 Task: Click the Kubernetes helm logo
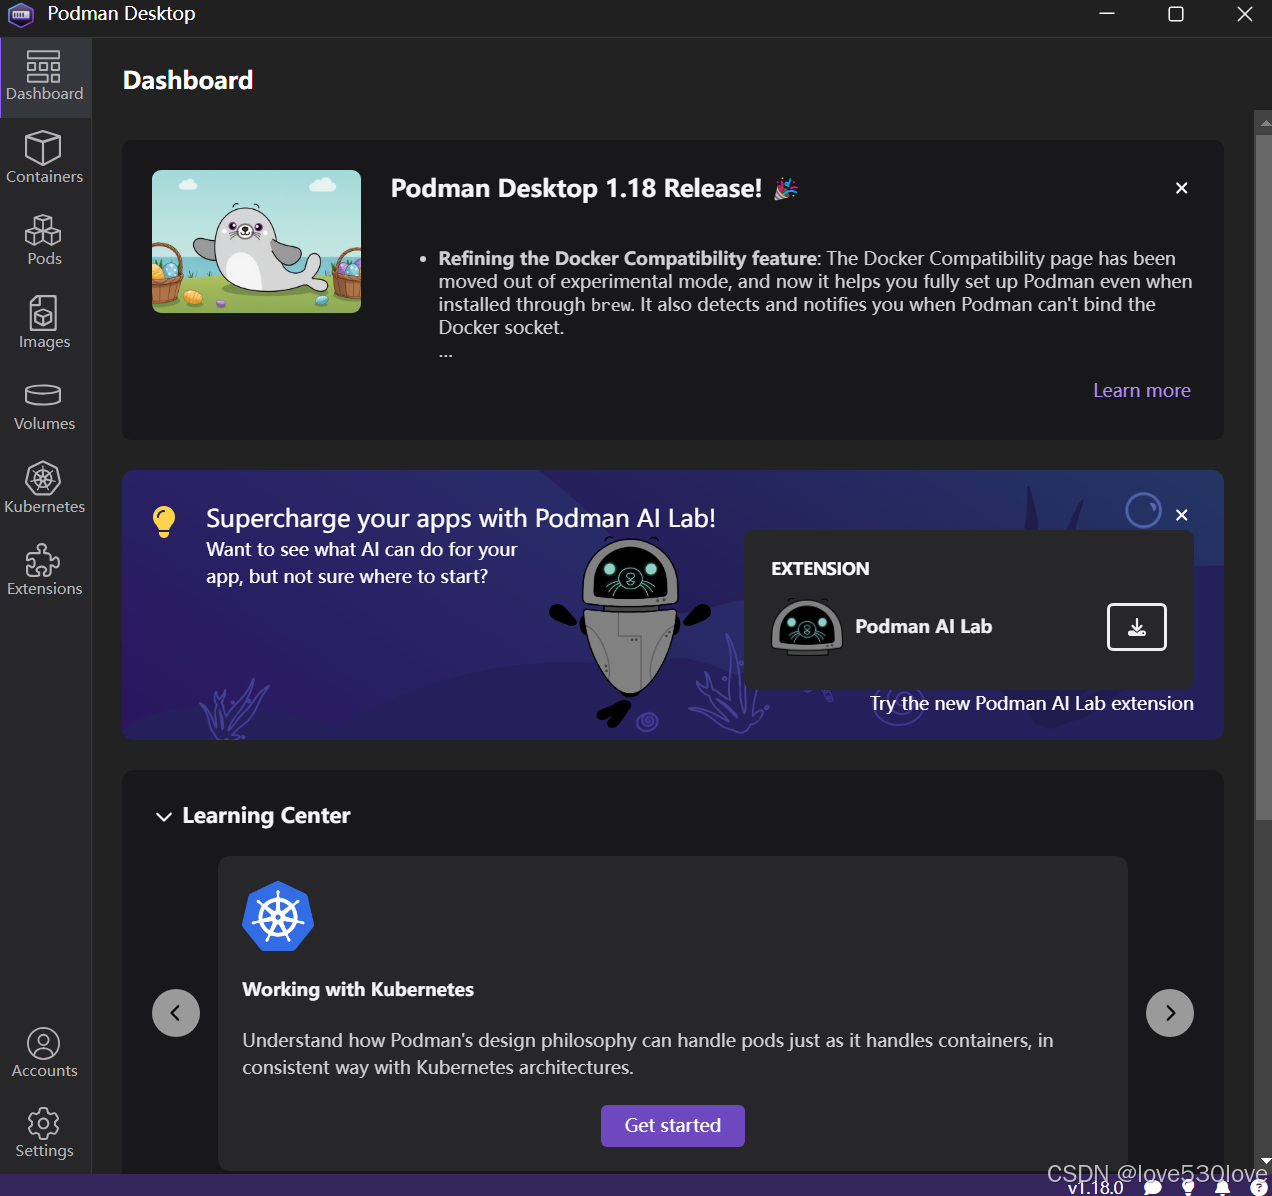point(278,917)
